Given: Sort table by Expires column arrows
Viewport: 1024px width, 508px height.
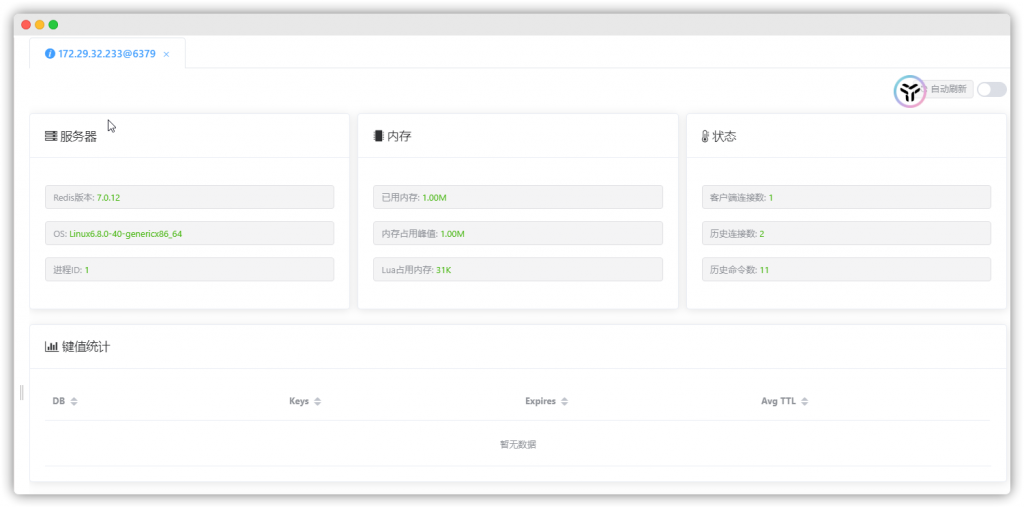Looking at the screenshot, I should (x=564, y=401).
